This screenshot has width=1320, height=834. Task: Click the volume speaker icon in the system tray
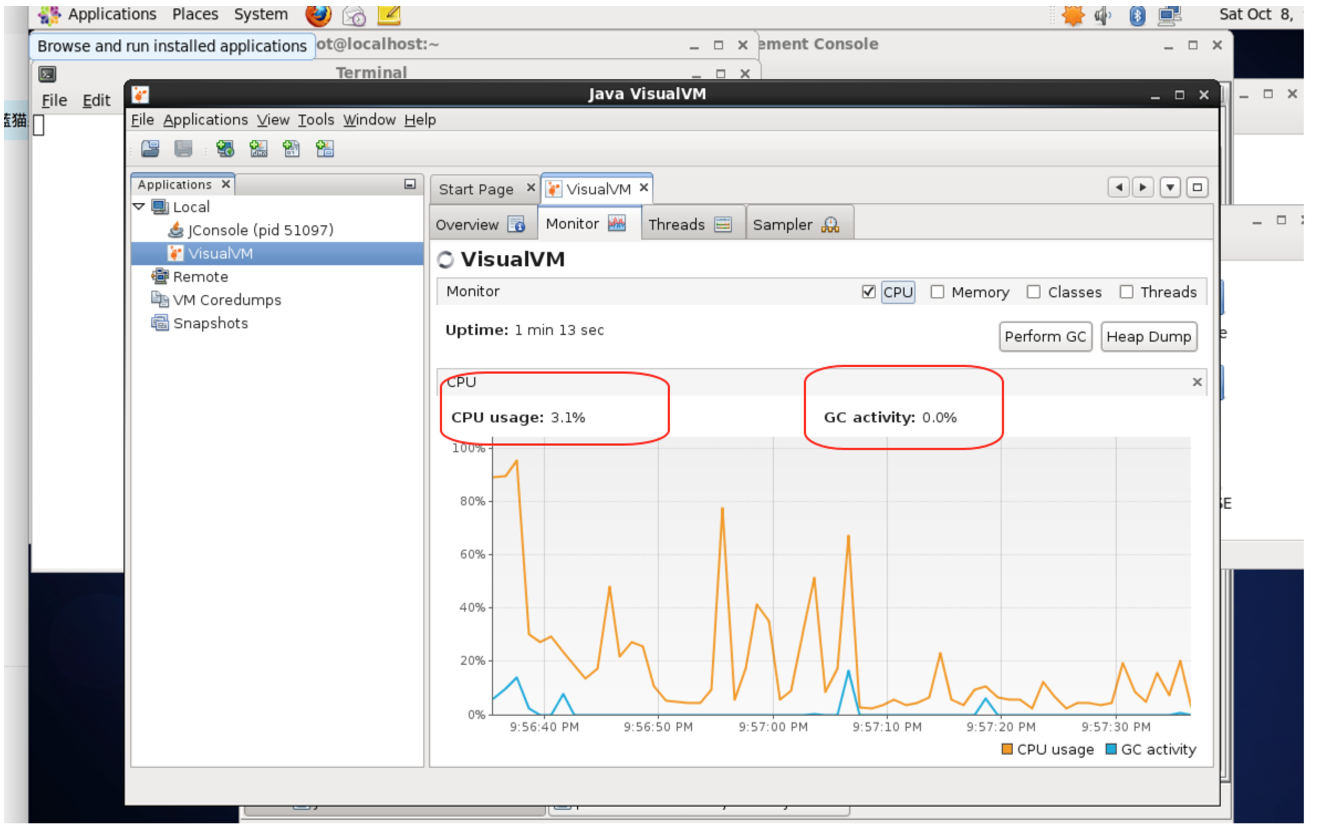(x=1104, y=15)
